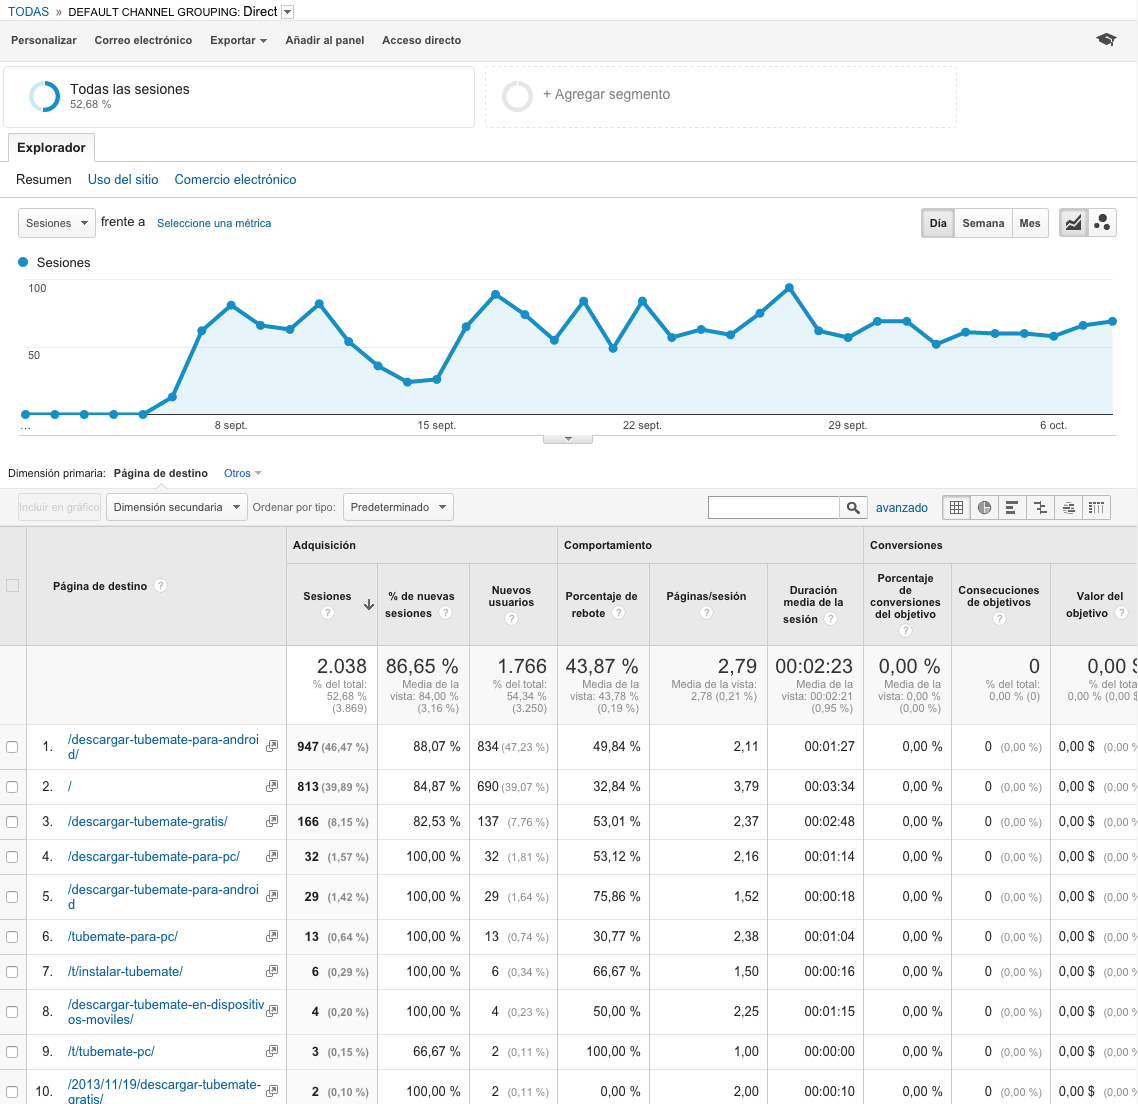Screen dimensions: 1138x1104
Task: Check row 6 /tubemate-para-pc/ checkbox
Action: pos(12,937)
